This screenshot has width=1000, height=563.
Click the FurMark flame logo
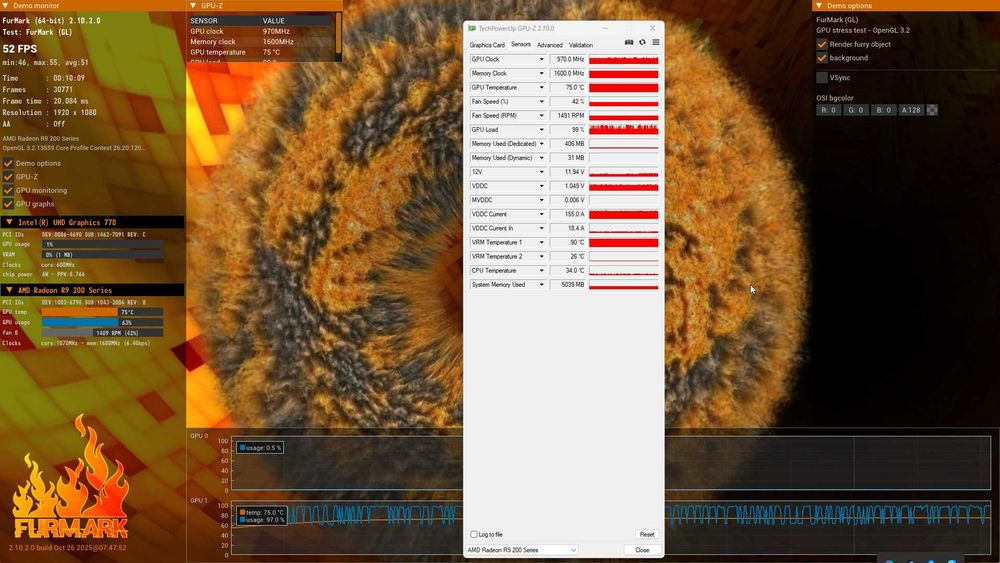click(x=71, y=477)
